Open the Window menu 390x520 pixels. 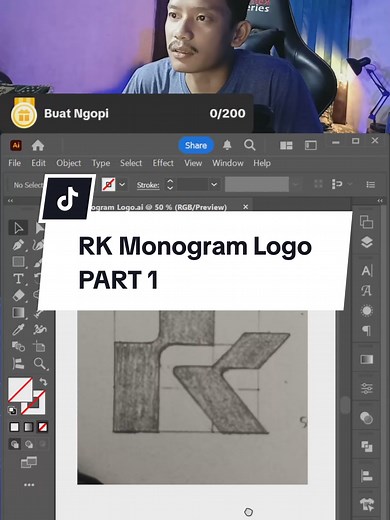point(228,163)
